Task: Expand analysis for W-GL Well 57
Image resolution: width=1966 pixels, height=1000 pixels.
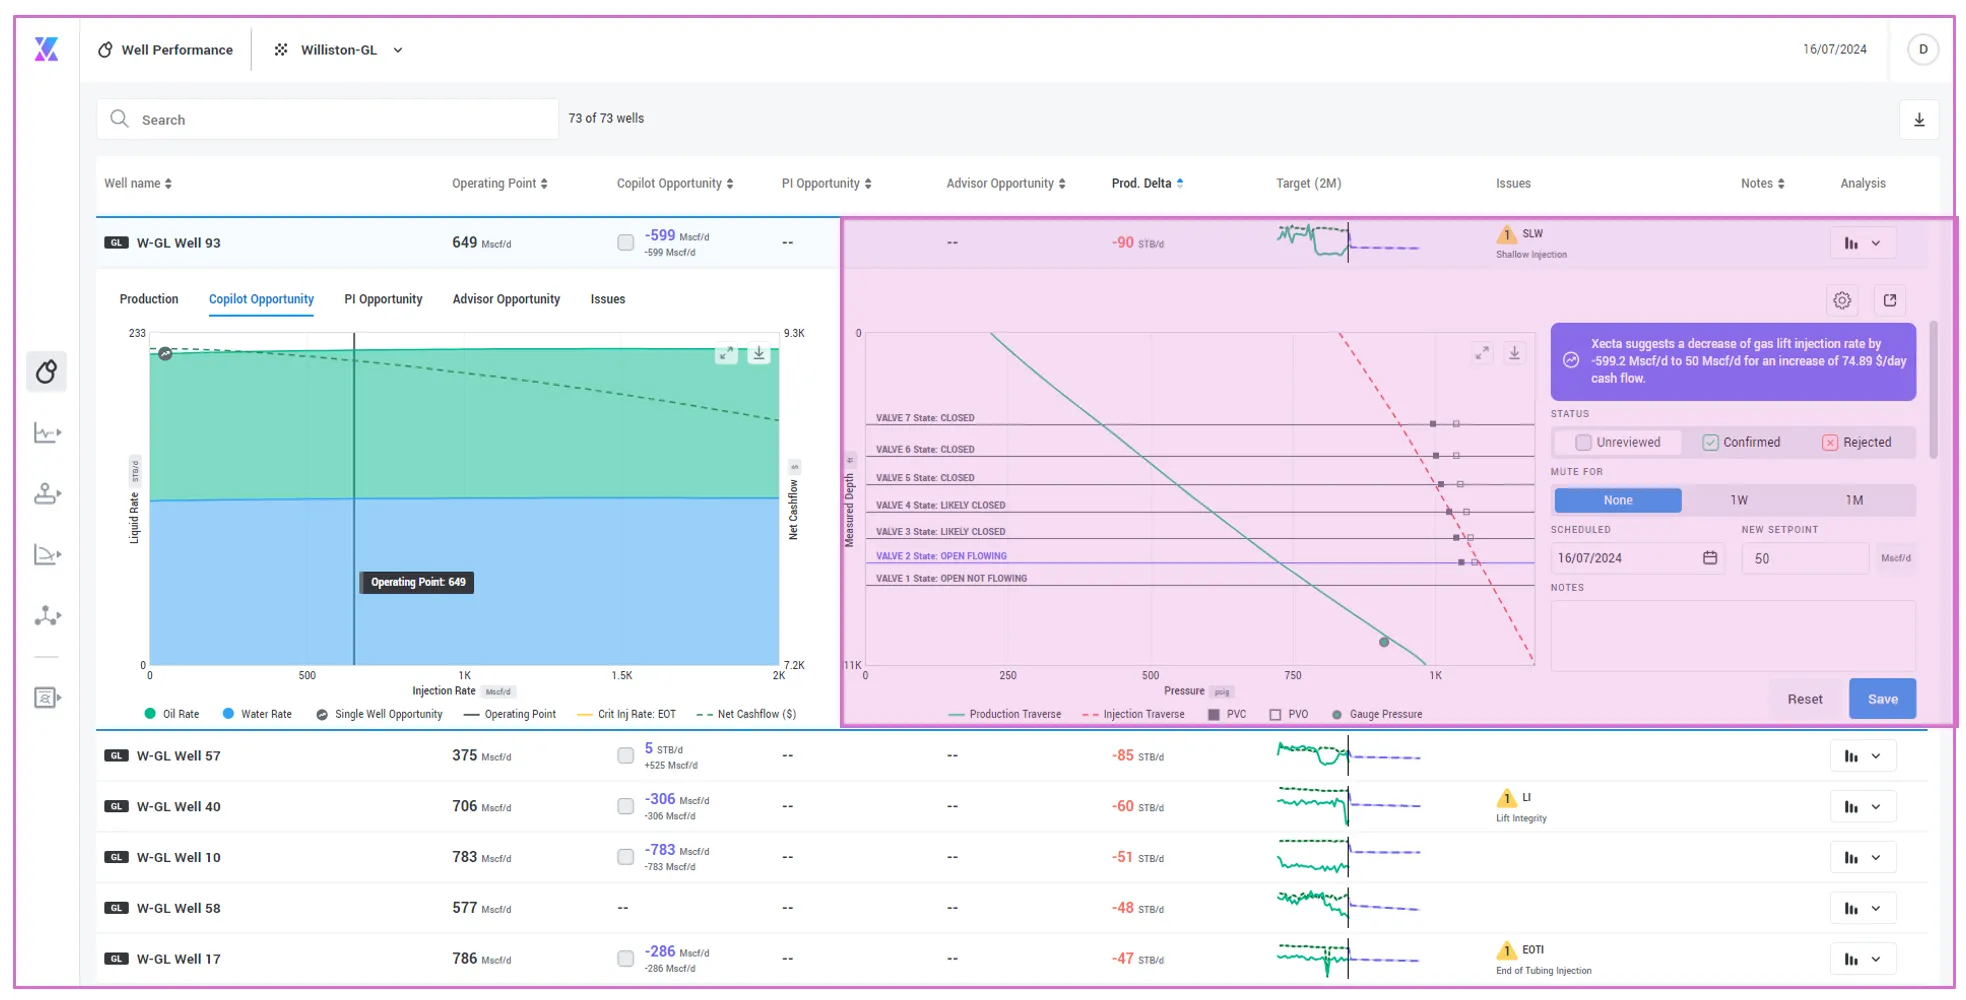Action: [x=1864, y=756]
